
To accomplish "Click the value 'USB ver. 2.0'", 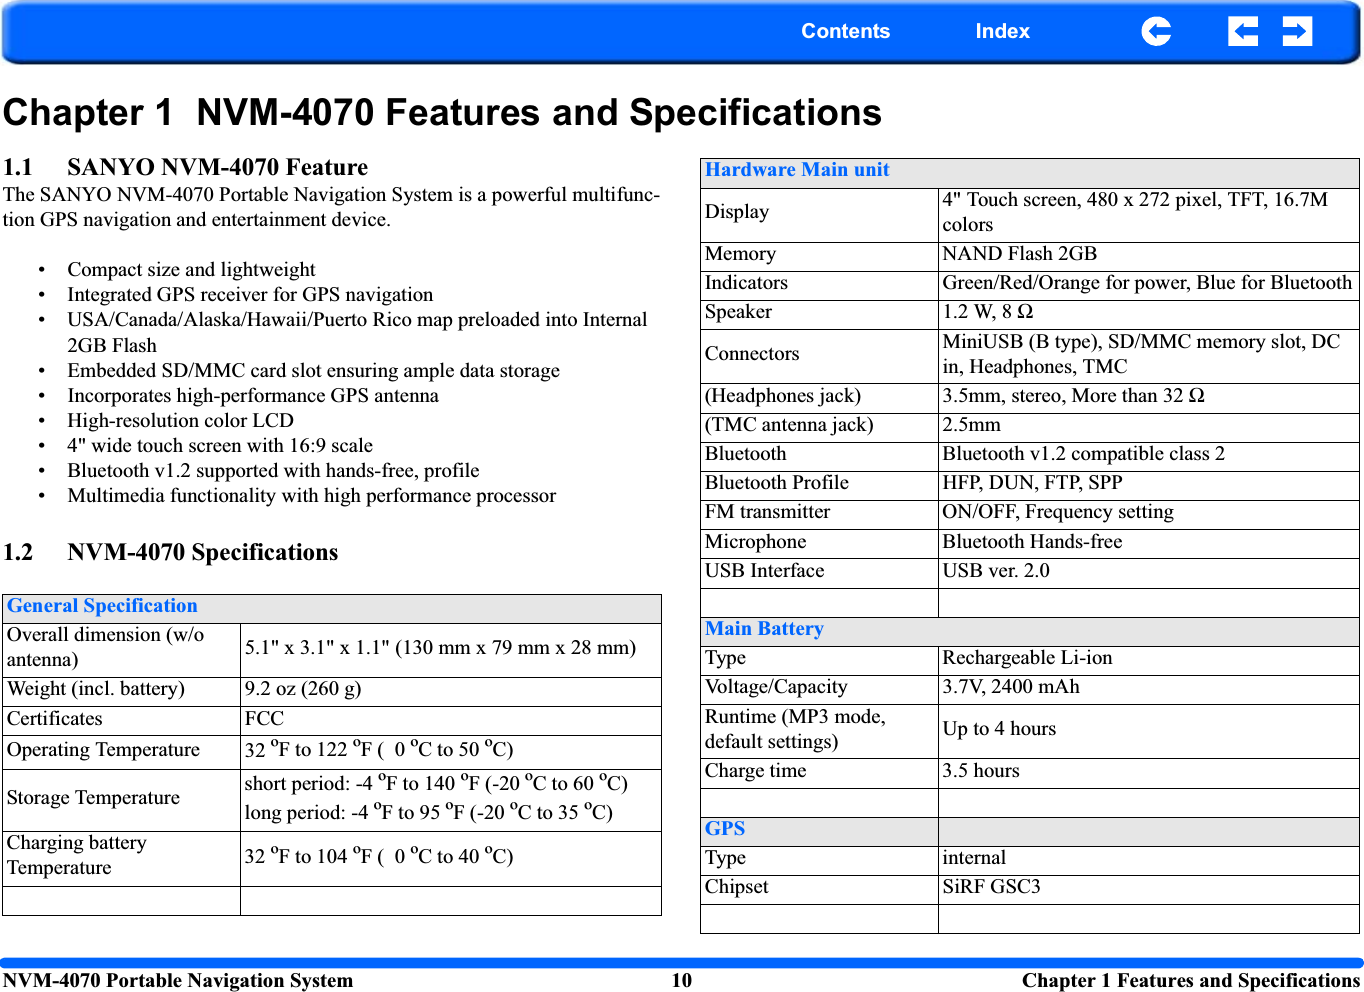I will point(996,571).
